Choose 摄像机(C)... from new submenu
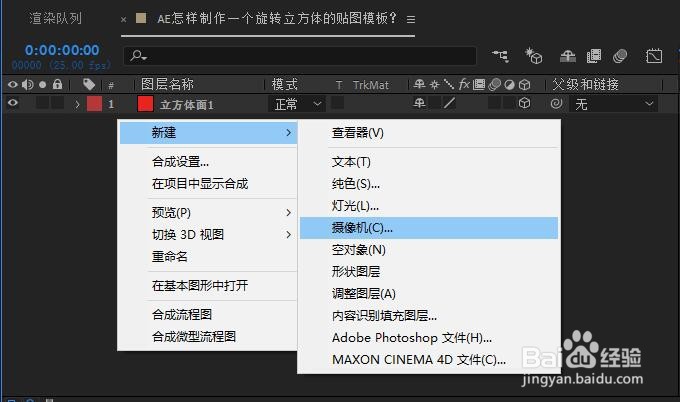The height and width of the screenshot is (402, 680). click(x=429, y=228)
